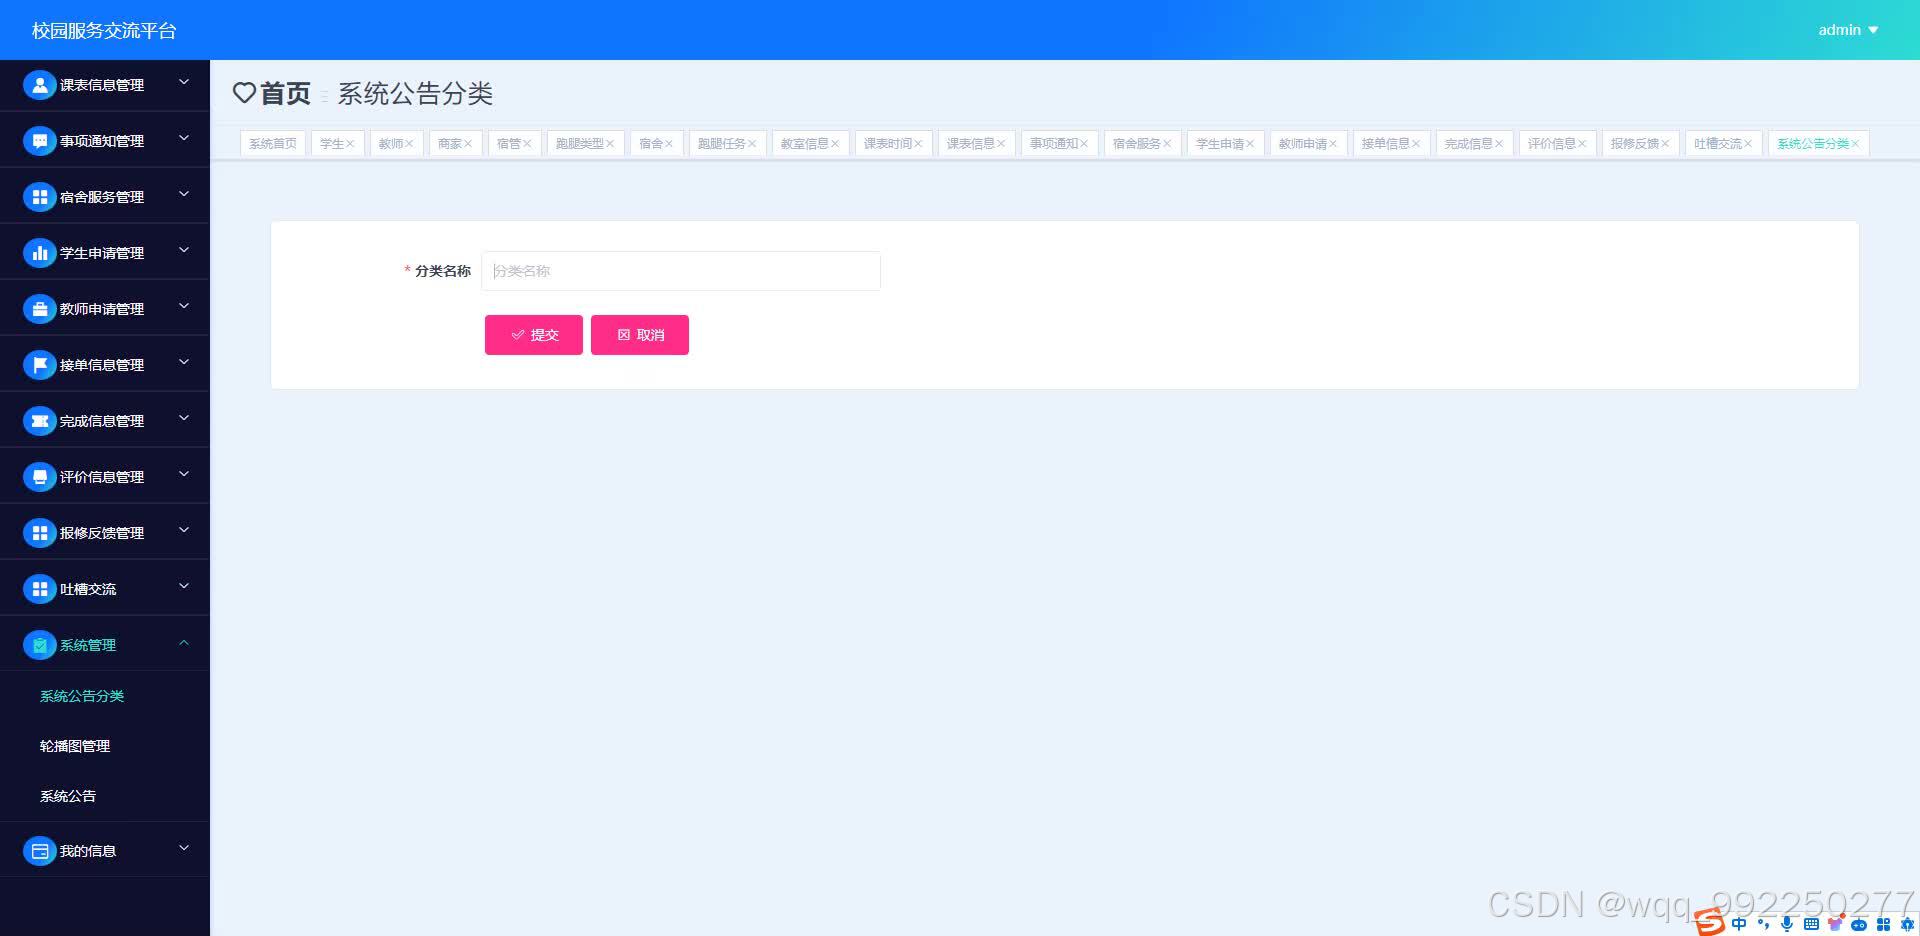Close the 教师 tab

409,144
